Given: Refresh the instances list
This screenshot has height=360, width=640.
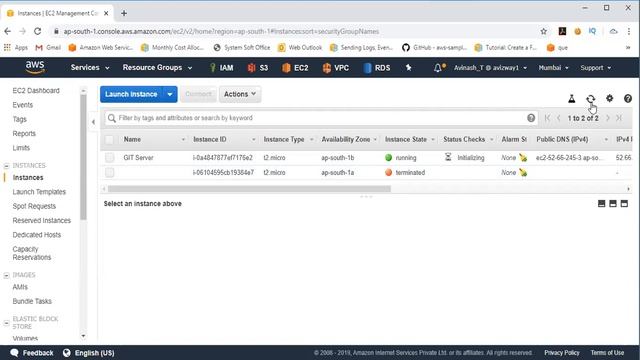Looking at the screenshot, I should point(591,98).
